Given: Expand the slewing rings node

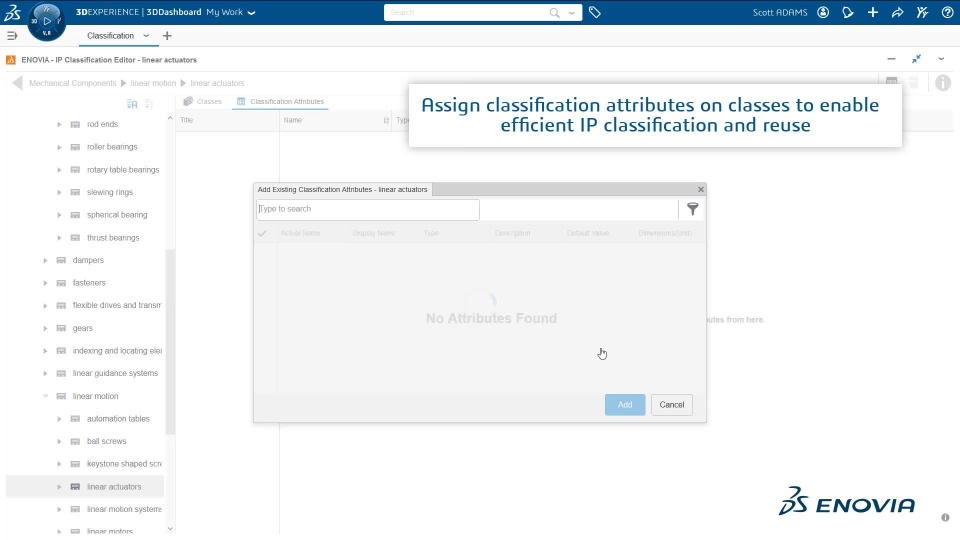Looking at the screenshot, I should click(x=59, y=192).
